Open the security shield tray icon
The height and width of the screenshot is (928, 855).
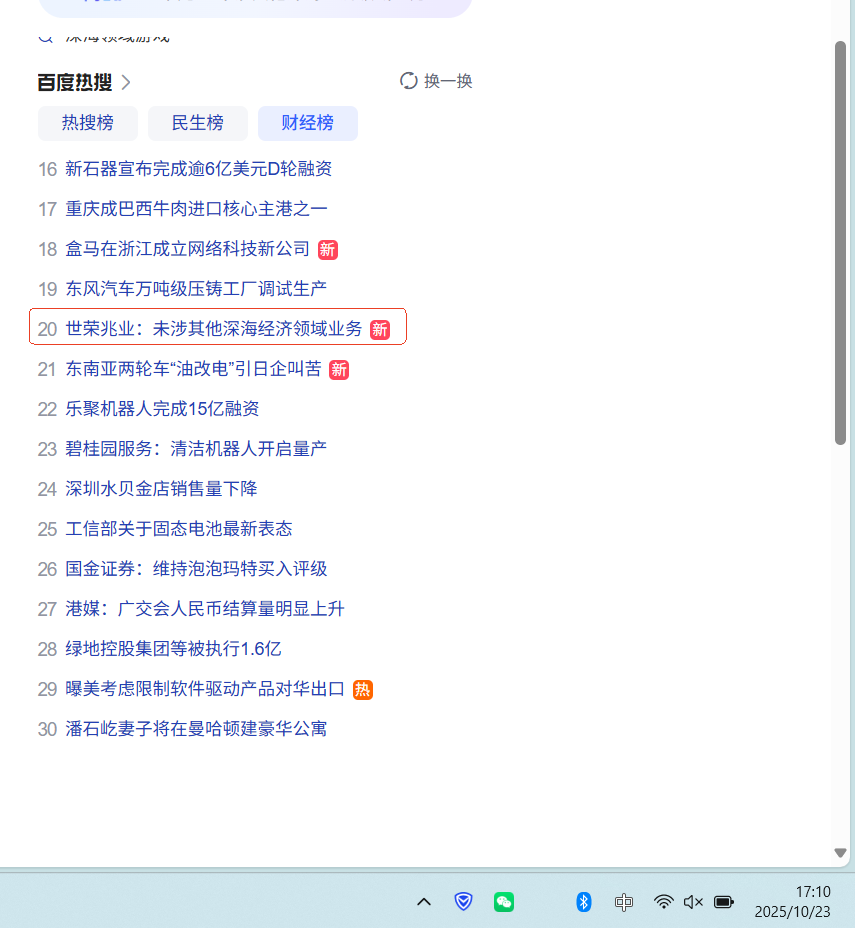[463, 901]
